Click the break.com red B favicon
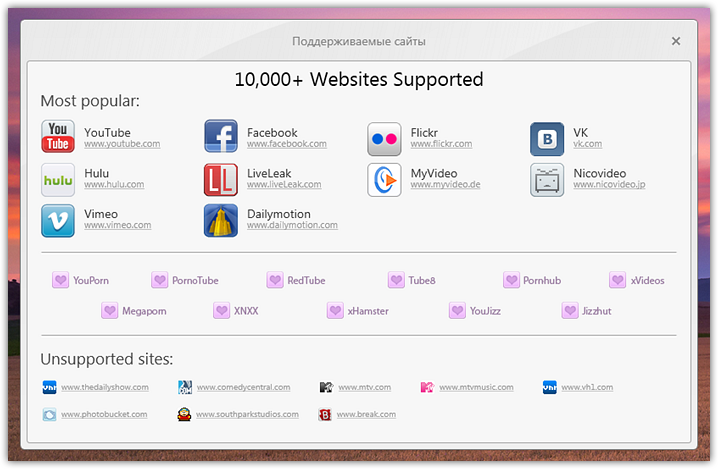 [x=325, y=415]
